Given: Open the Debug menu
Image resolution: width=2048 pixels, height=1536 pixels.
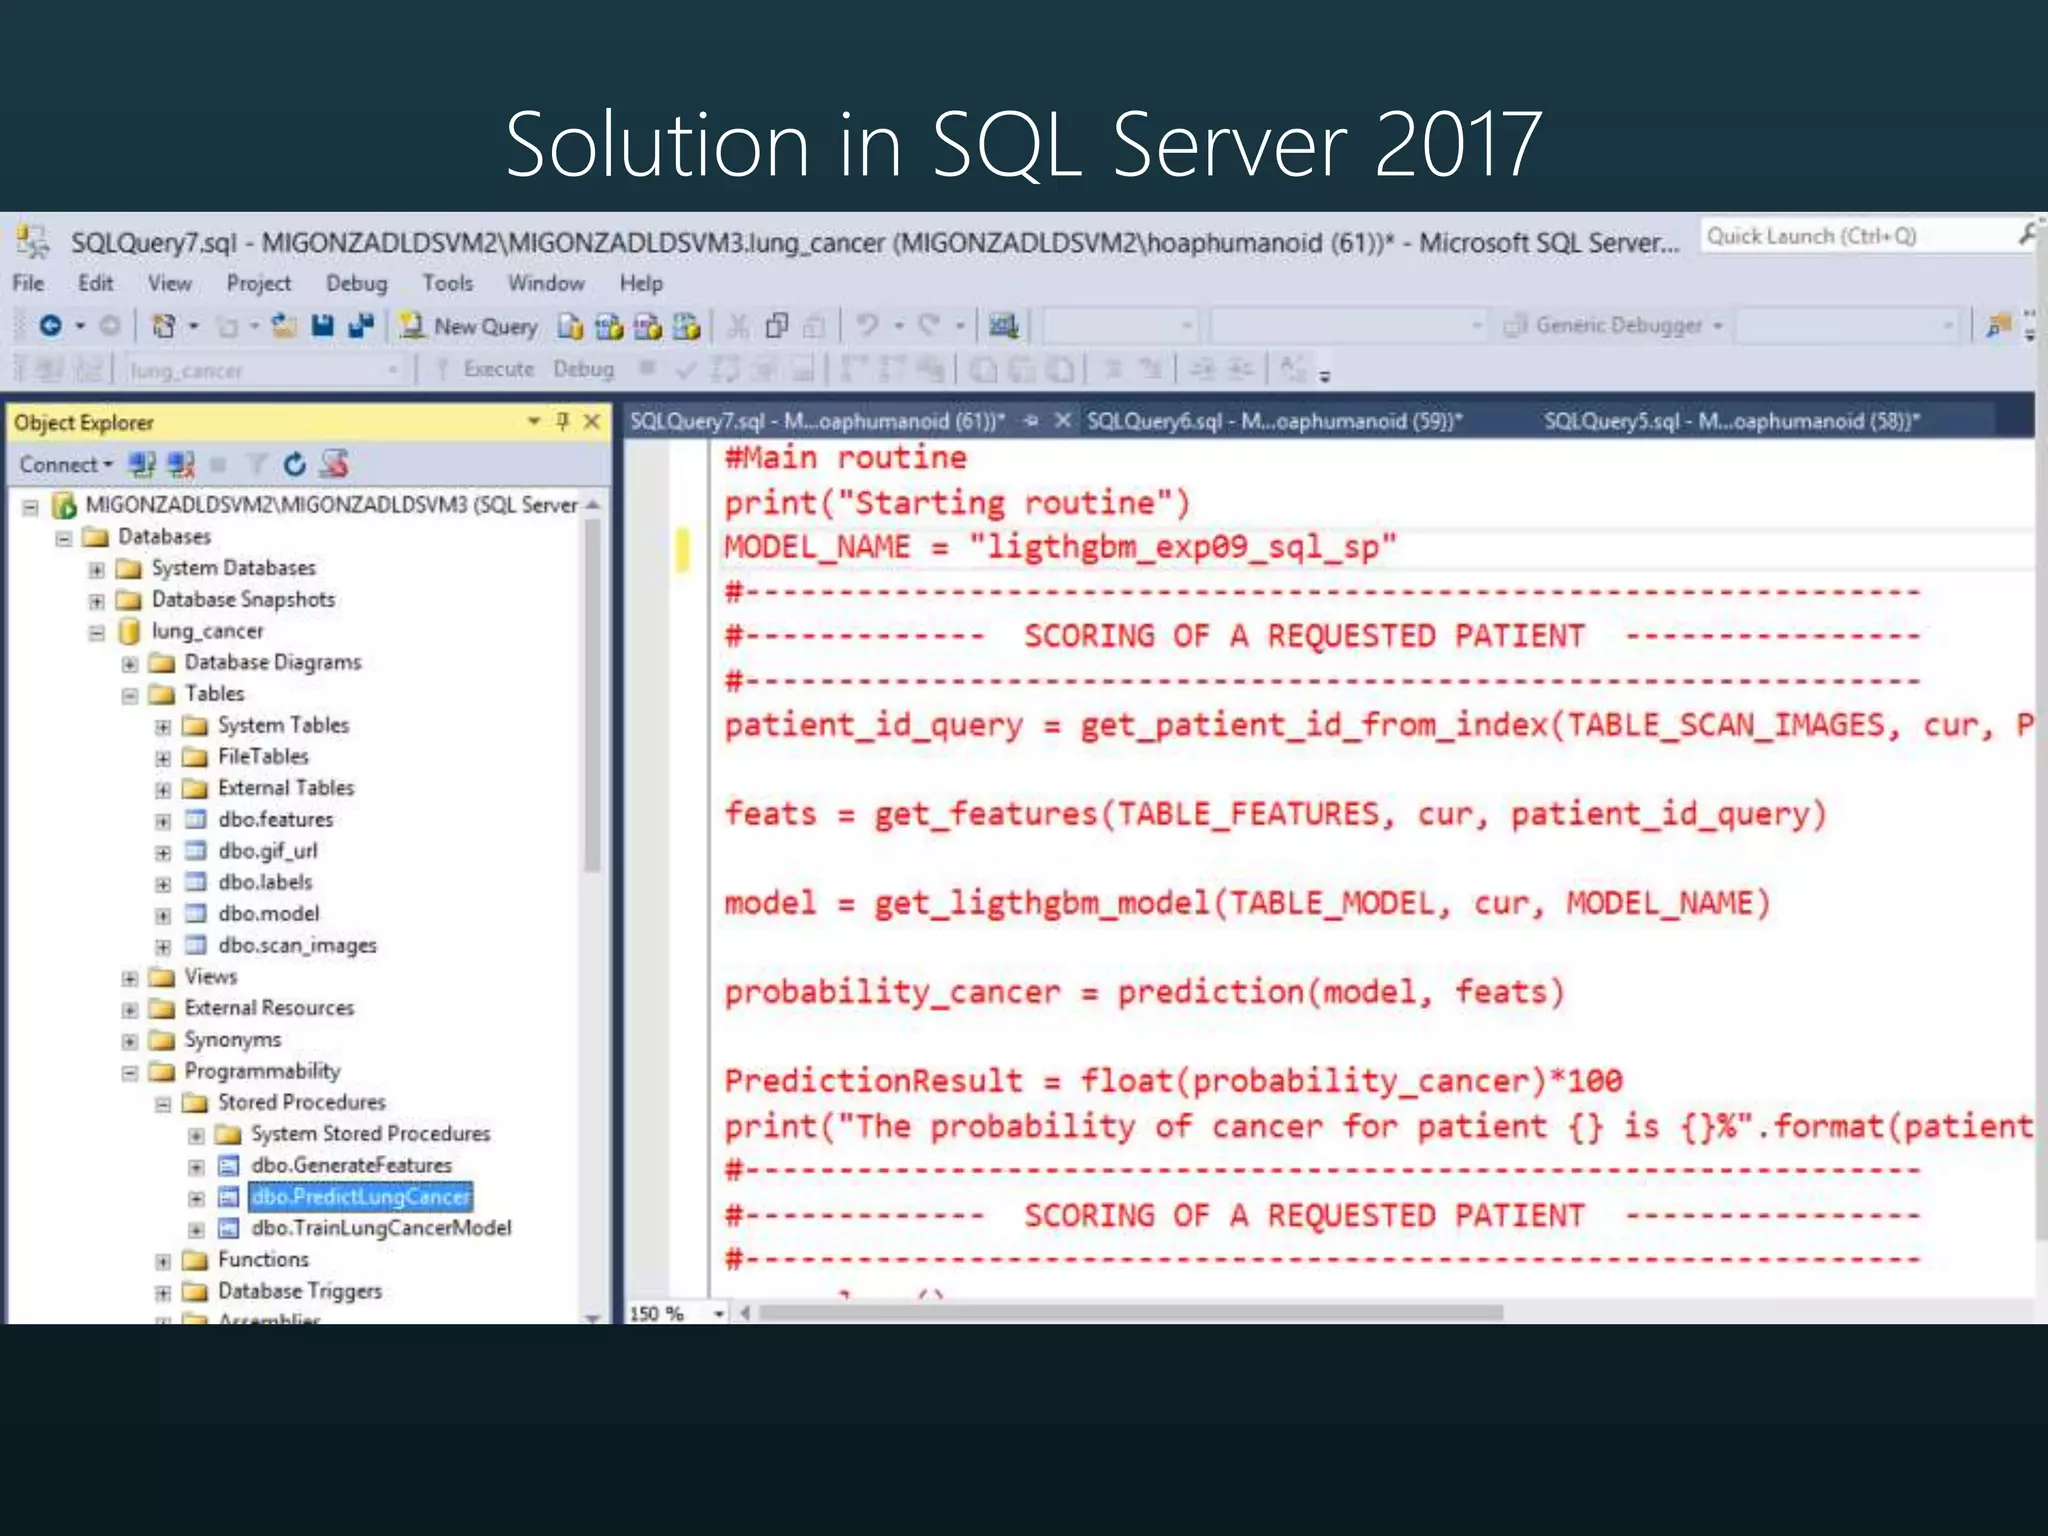Looking at the screenshot, I should pos(356,284).
